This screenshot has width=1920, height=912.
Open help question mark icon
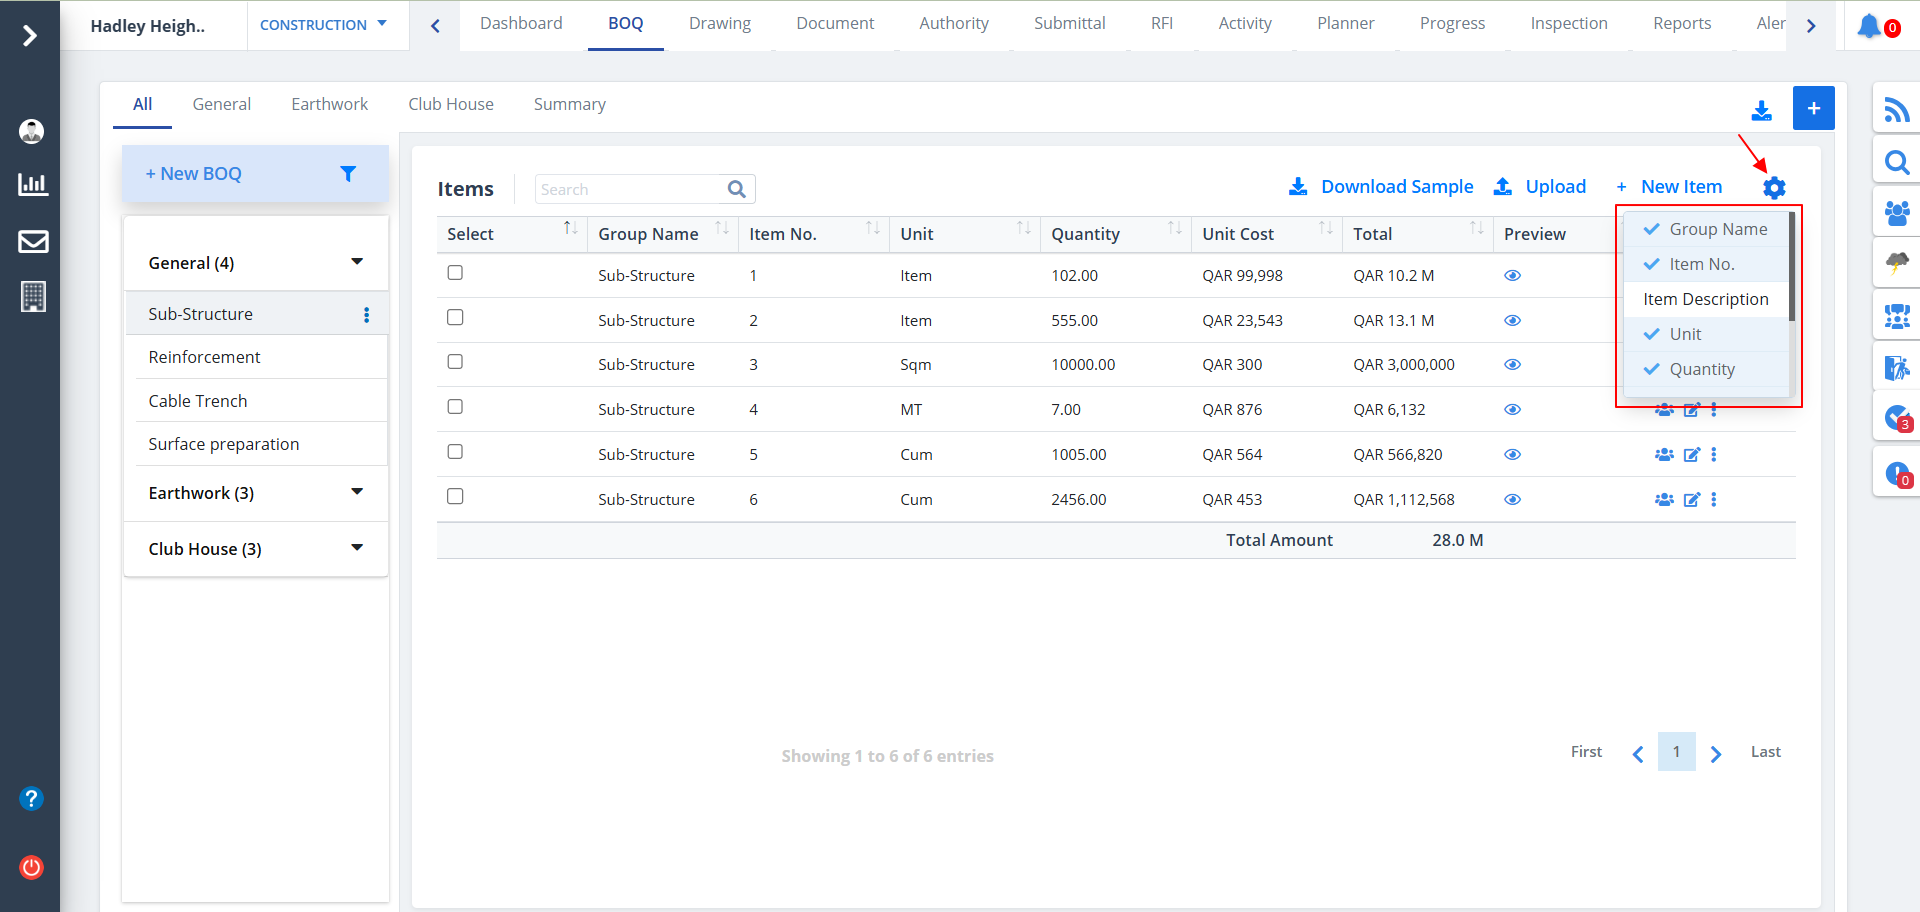point(32,798)
